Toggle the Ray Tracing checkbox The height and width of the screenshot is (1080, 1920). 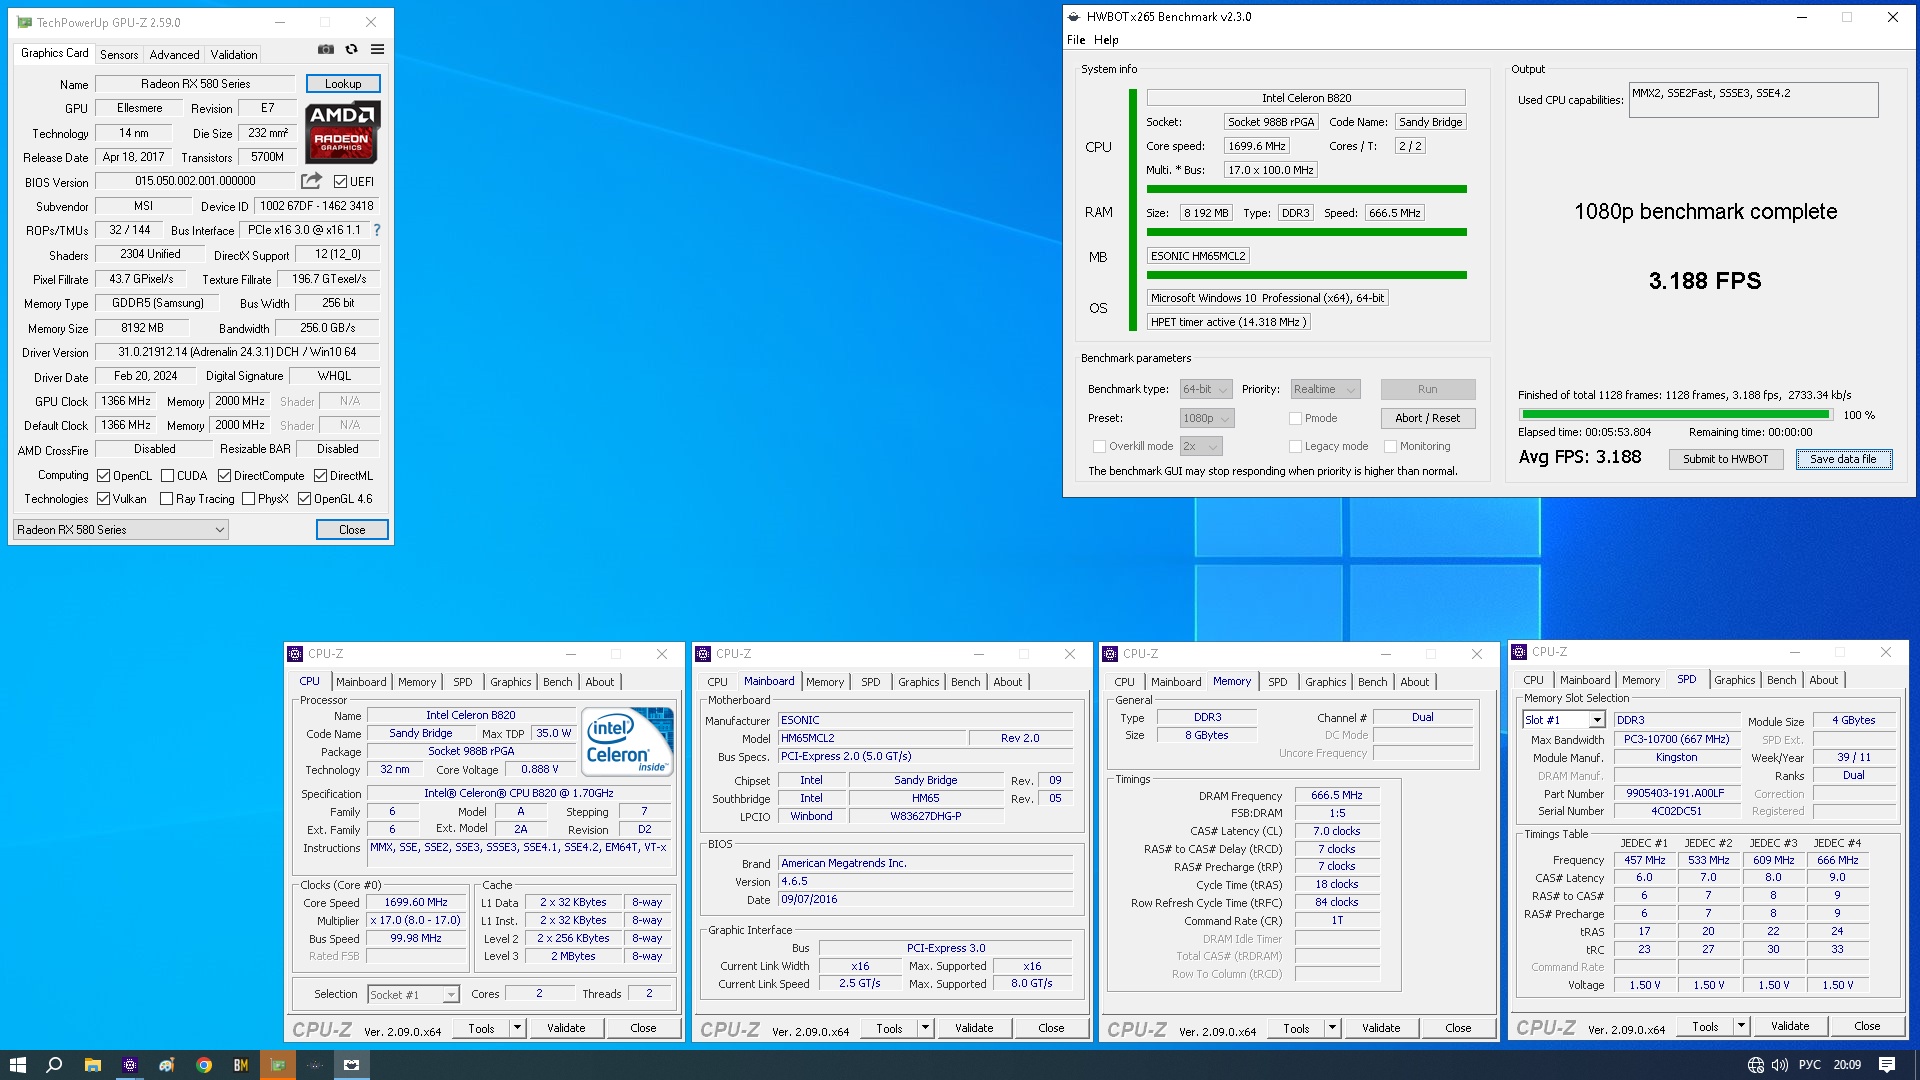pyautogui.click(x=167, y=499)
